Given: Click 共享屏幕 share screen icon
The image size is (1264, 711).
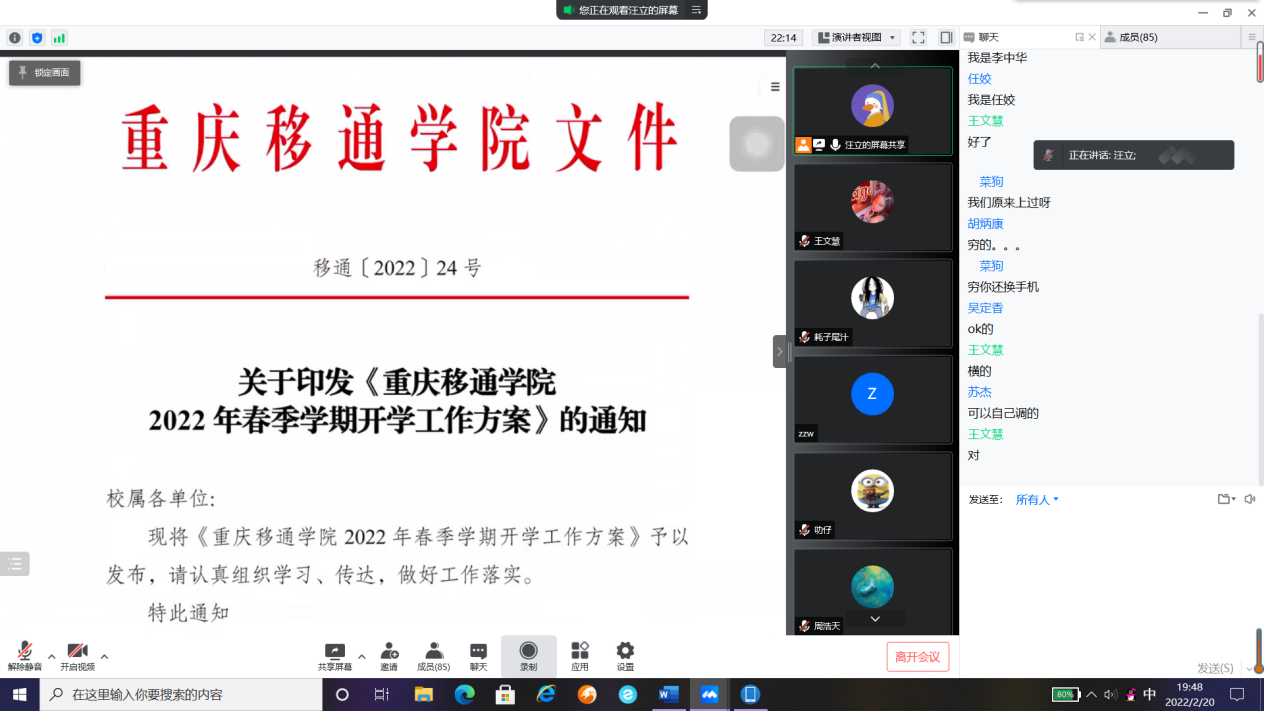Looking at the screenshot, I should tap(335, 656).
